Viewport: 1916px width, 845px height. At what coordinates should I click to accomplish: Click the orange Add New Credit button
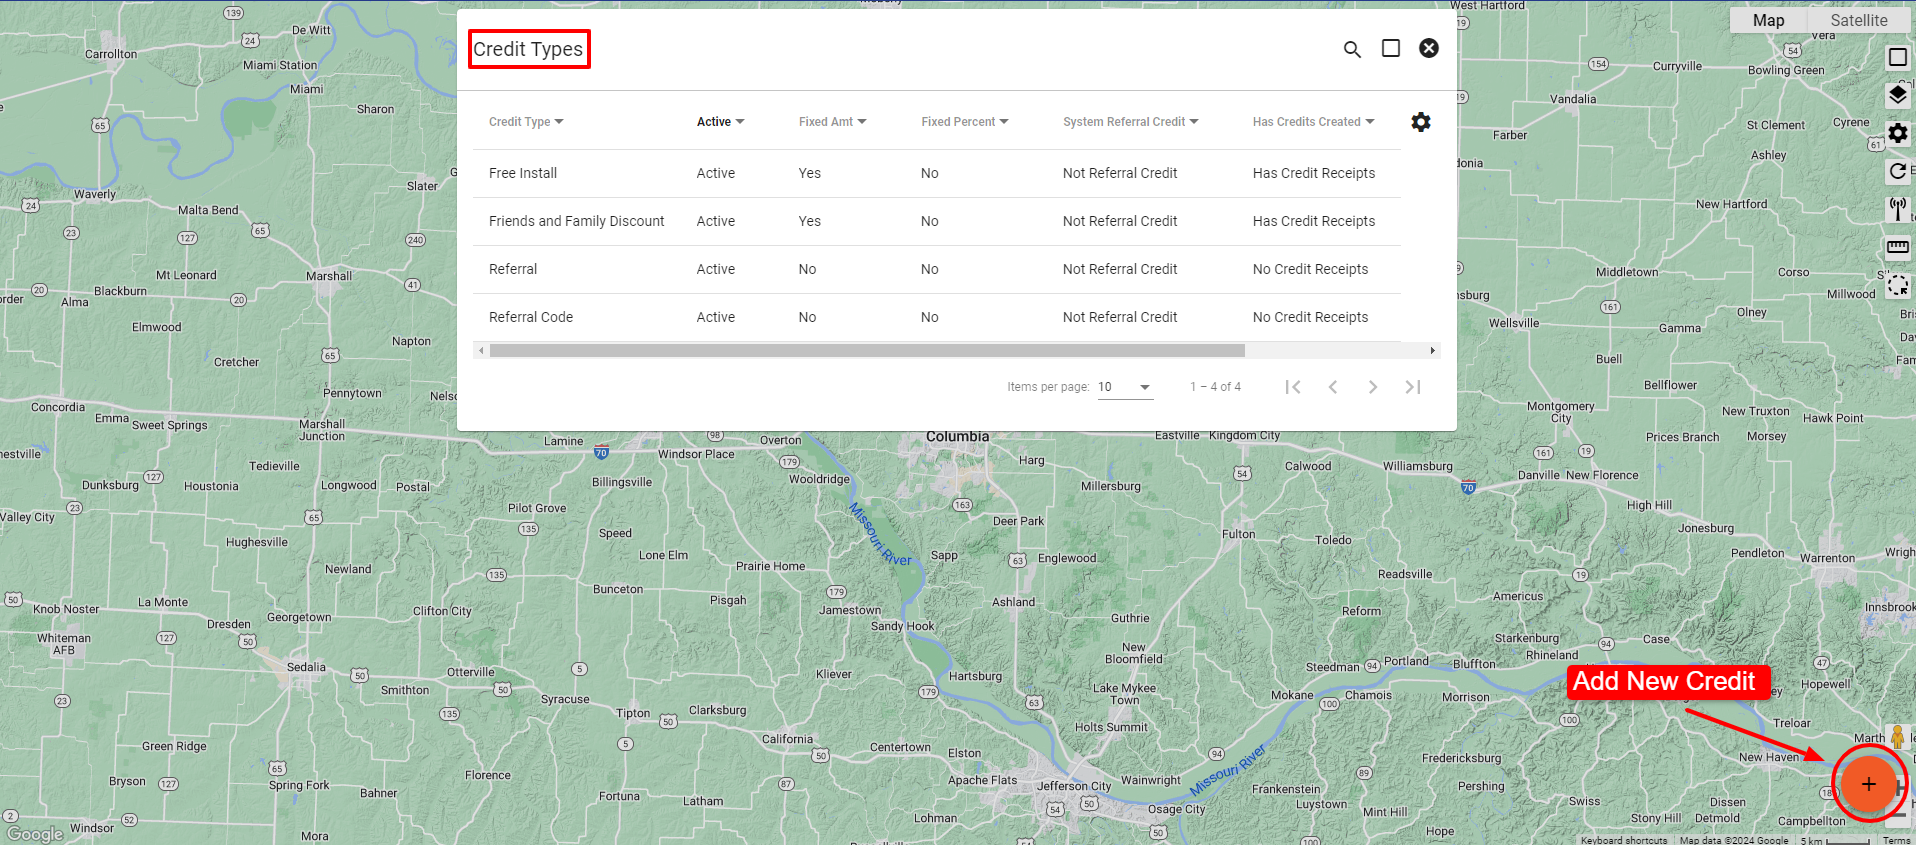1868,784
